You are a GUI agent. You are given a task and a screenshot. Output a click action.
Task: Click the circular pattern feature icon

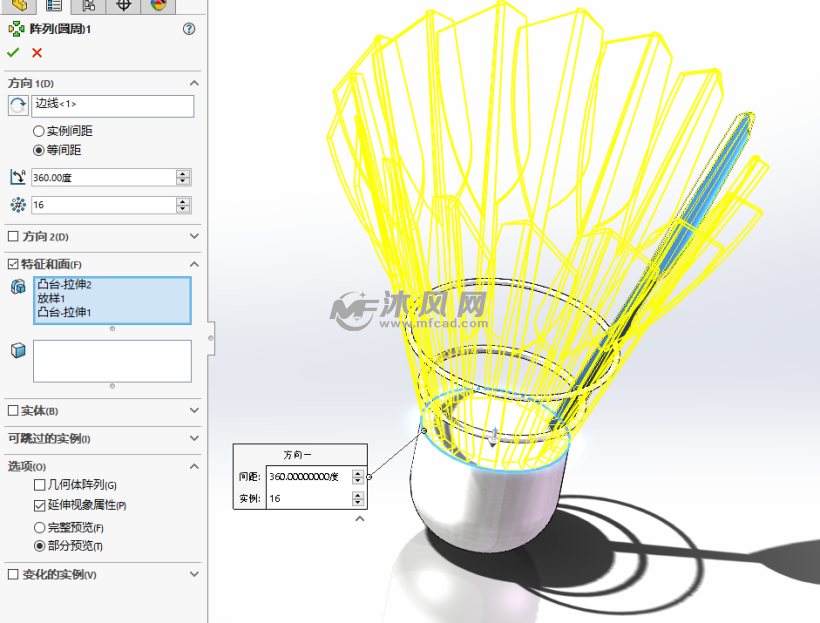16,29
